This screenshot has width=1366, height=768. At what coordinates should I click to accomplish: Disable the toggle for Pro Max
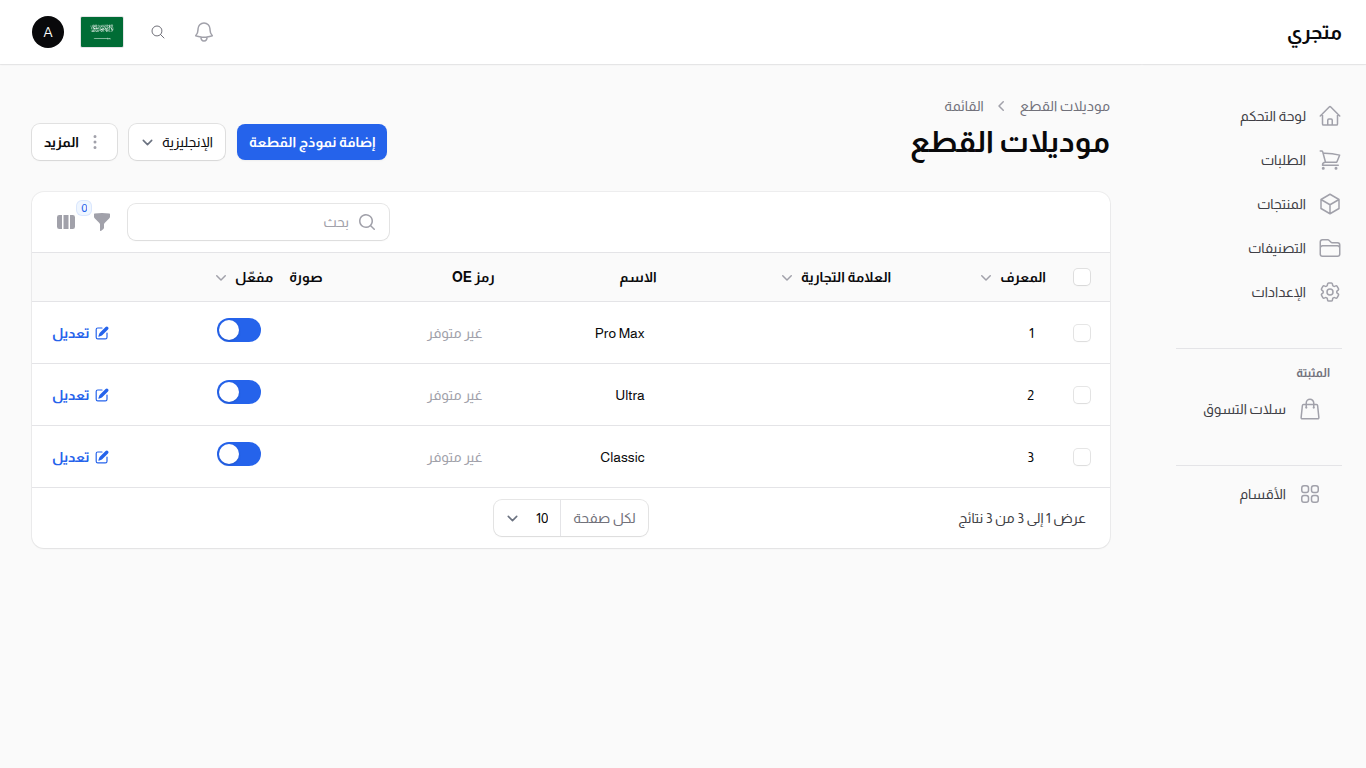tap(238, 329)
